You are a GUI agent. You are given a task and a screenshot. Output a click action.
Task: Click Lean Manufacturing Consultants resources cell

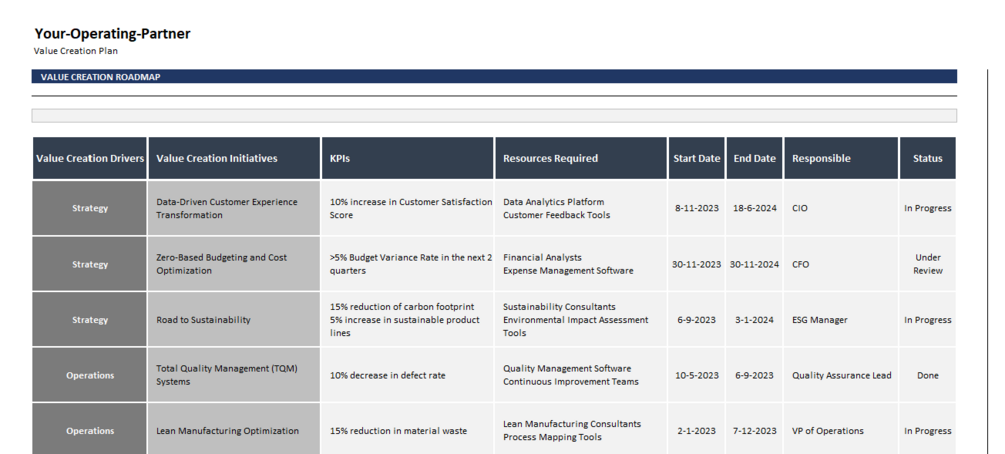coord(581,429)
